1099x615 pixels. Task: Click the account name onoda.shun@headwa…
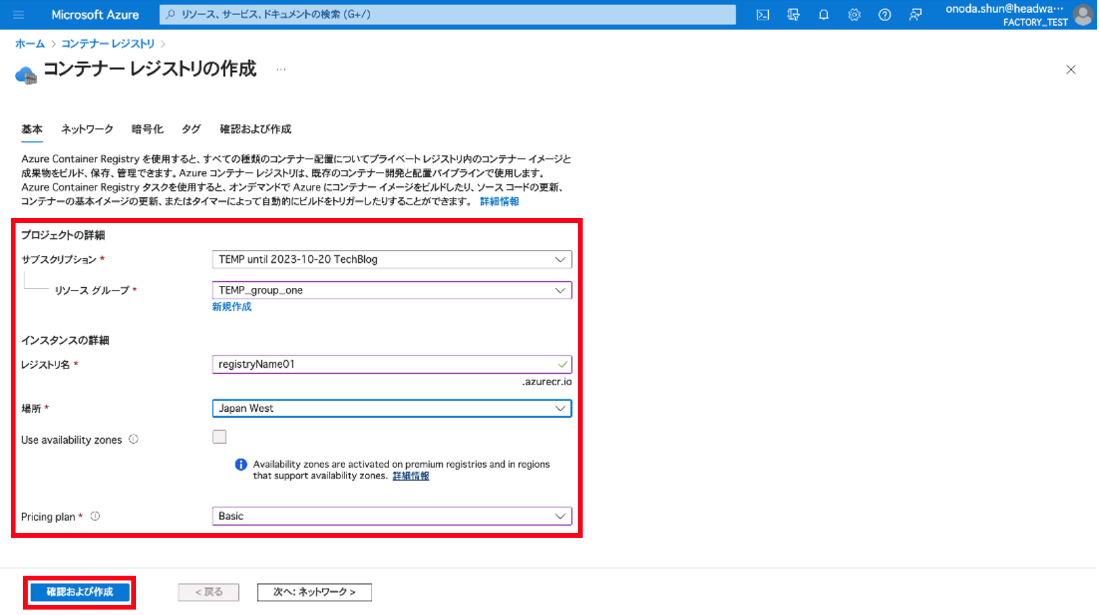(1004, 8)
